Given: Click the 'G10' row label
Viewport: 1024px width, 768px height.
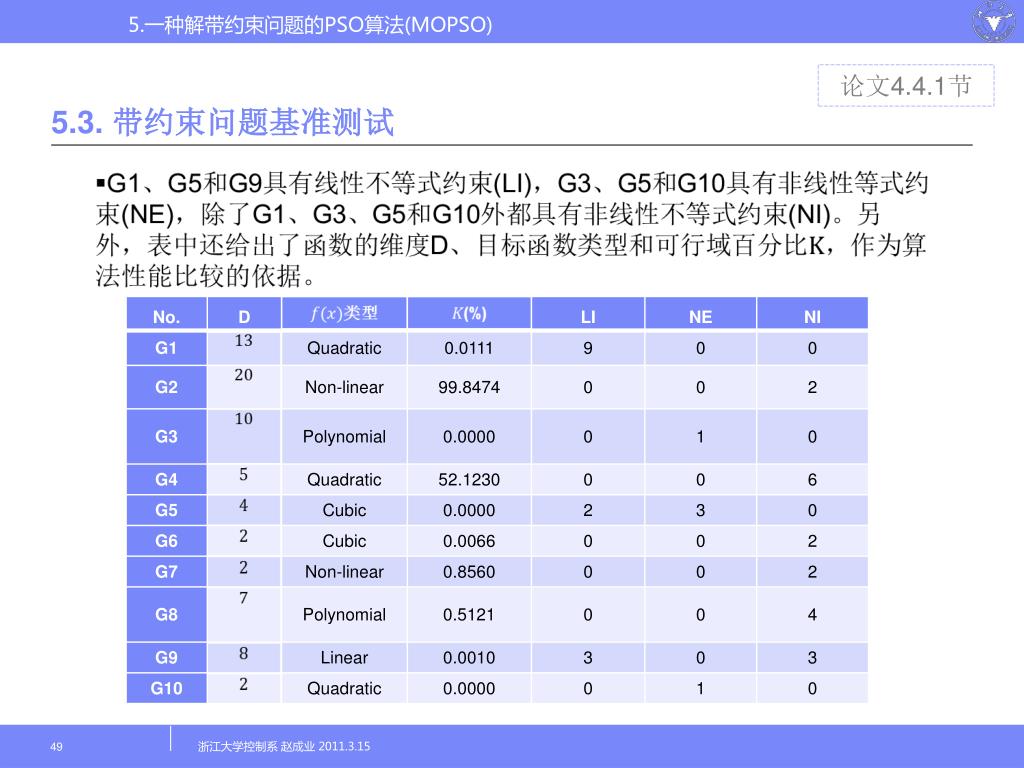Looking at the screenshot, I should (166, 688).
